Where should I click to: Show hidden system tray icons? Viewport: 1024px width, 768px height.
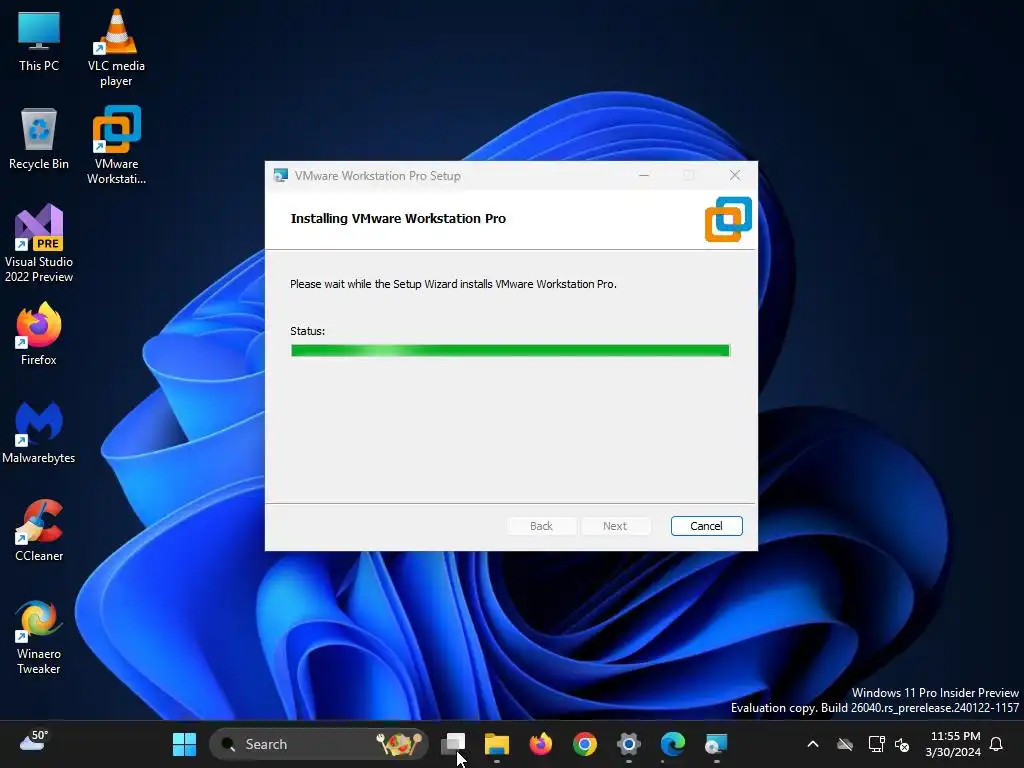pyautogui.click(x=813, y=744)
